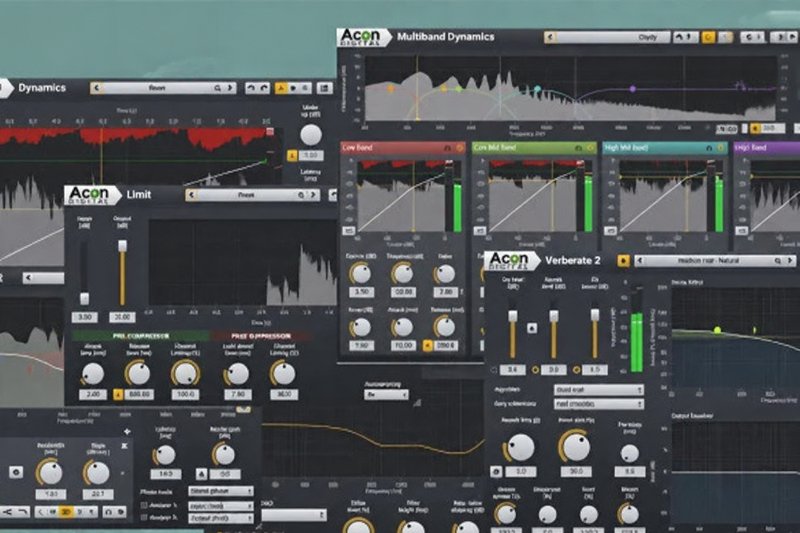
Task: Open the preset search in Verberate 2
Action: [778, 261]
